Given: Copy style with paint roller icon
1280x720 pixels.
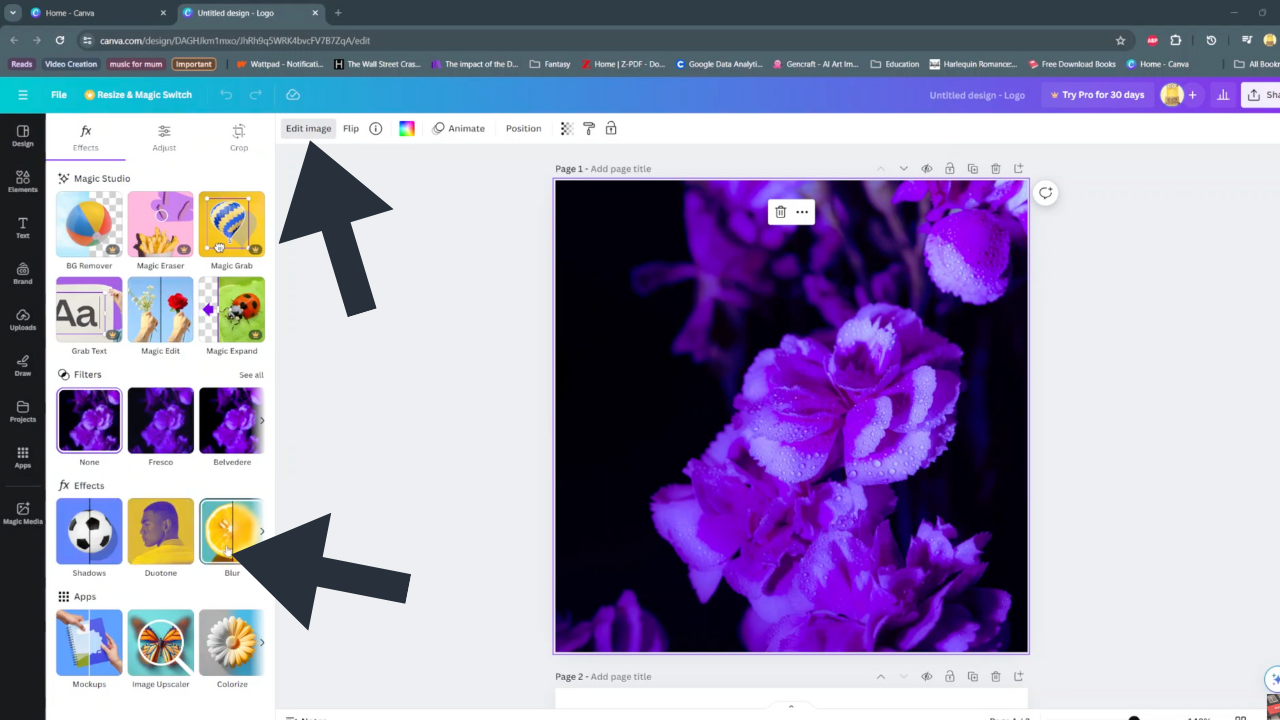Looking at the screenshot, I should pos(589,128).
